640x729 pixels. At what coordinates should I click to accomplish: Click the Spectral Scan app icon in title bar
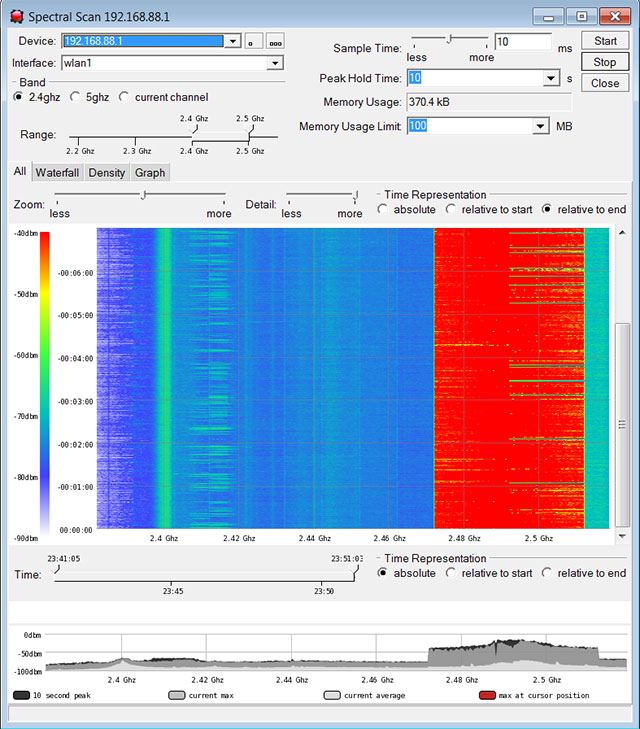click(x=17, y=17)
